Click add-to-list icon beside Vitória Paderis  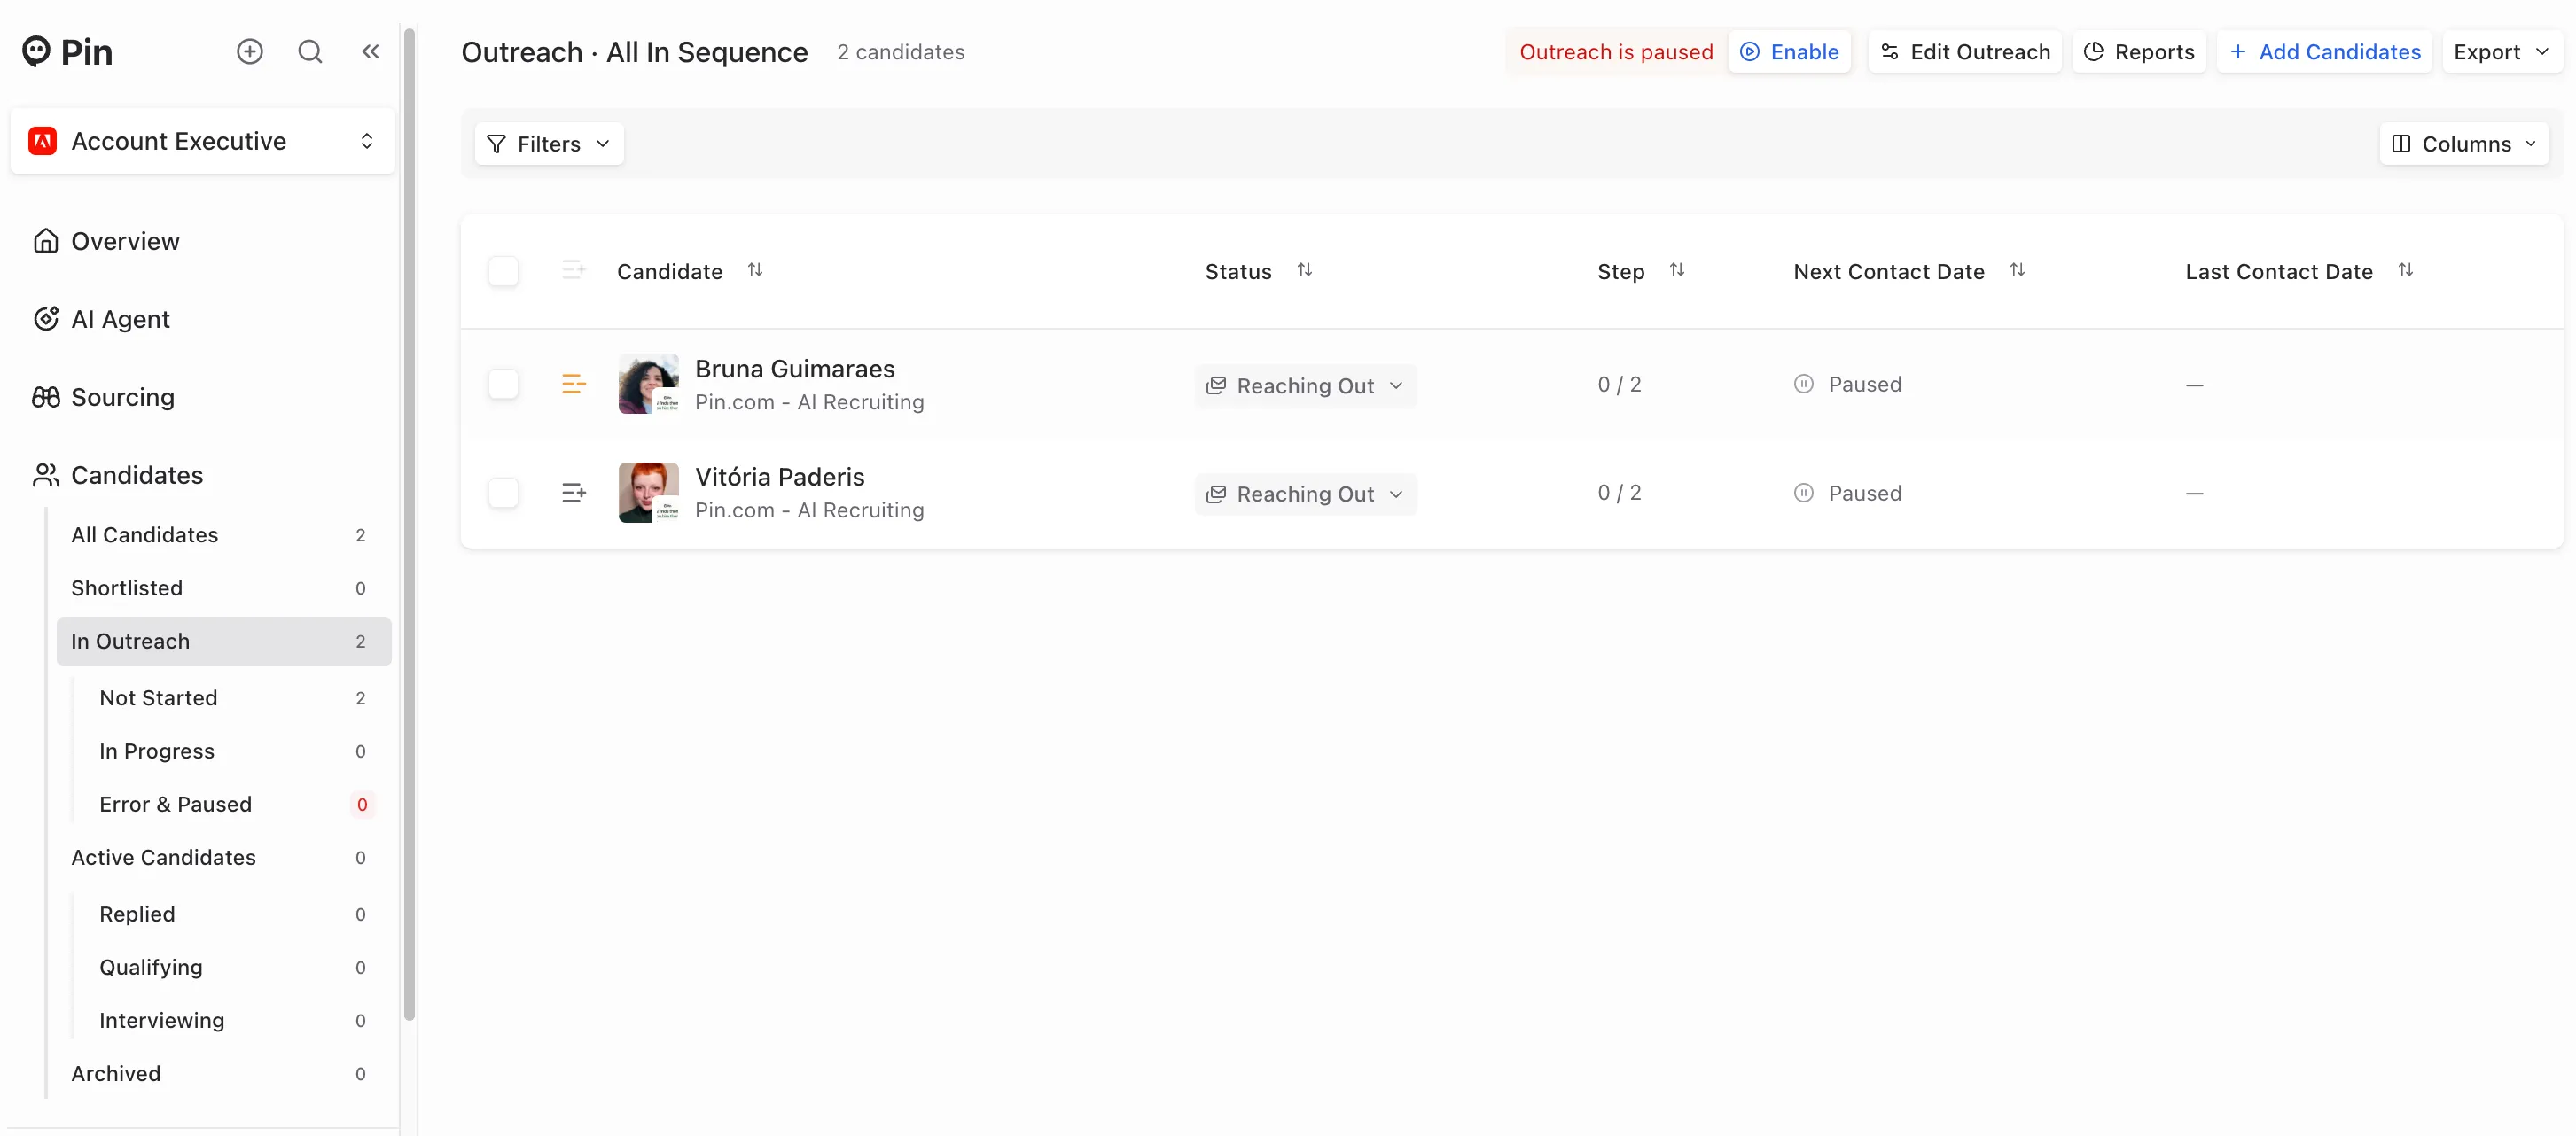[573, 493]
